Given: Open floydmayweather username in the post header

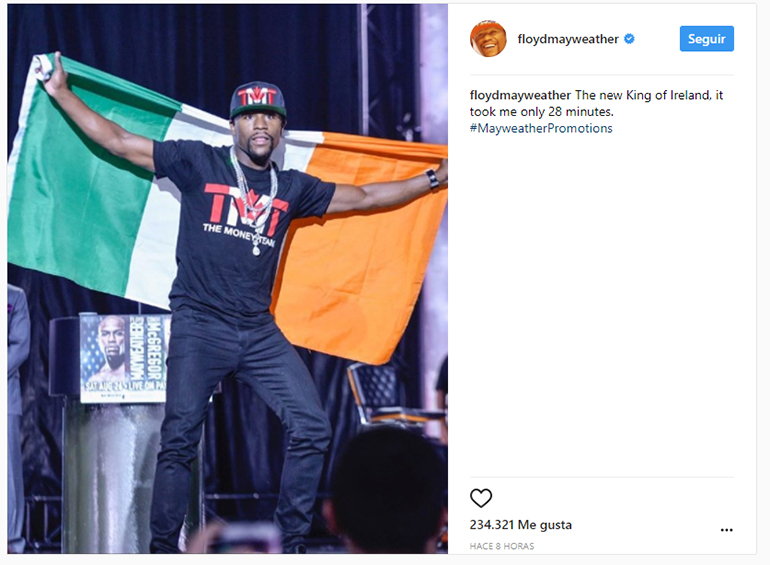Looking at the screenshot, I should click(568, 39).
